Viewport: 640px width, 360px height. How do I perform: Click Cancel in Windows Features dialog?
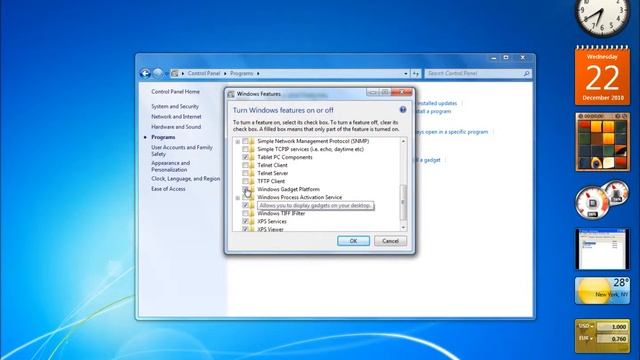pos(390,241)
